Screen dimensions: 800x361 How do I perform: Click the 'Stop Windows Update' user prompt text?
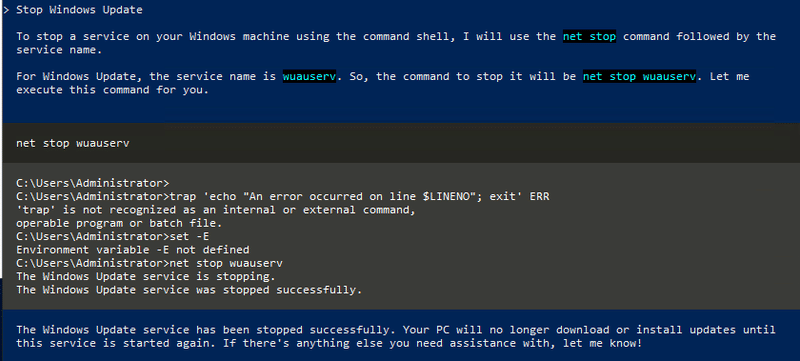79,10
